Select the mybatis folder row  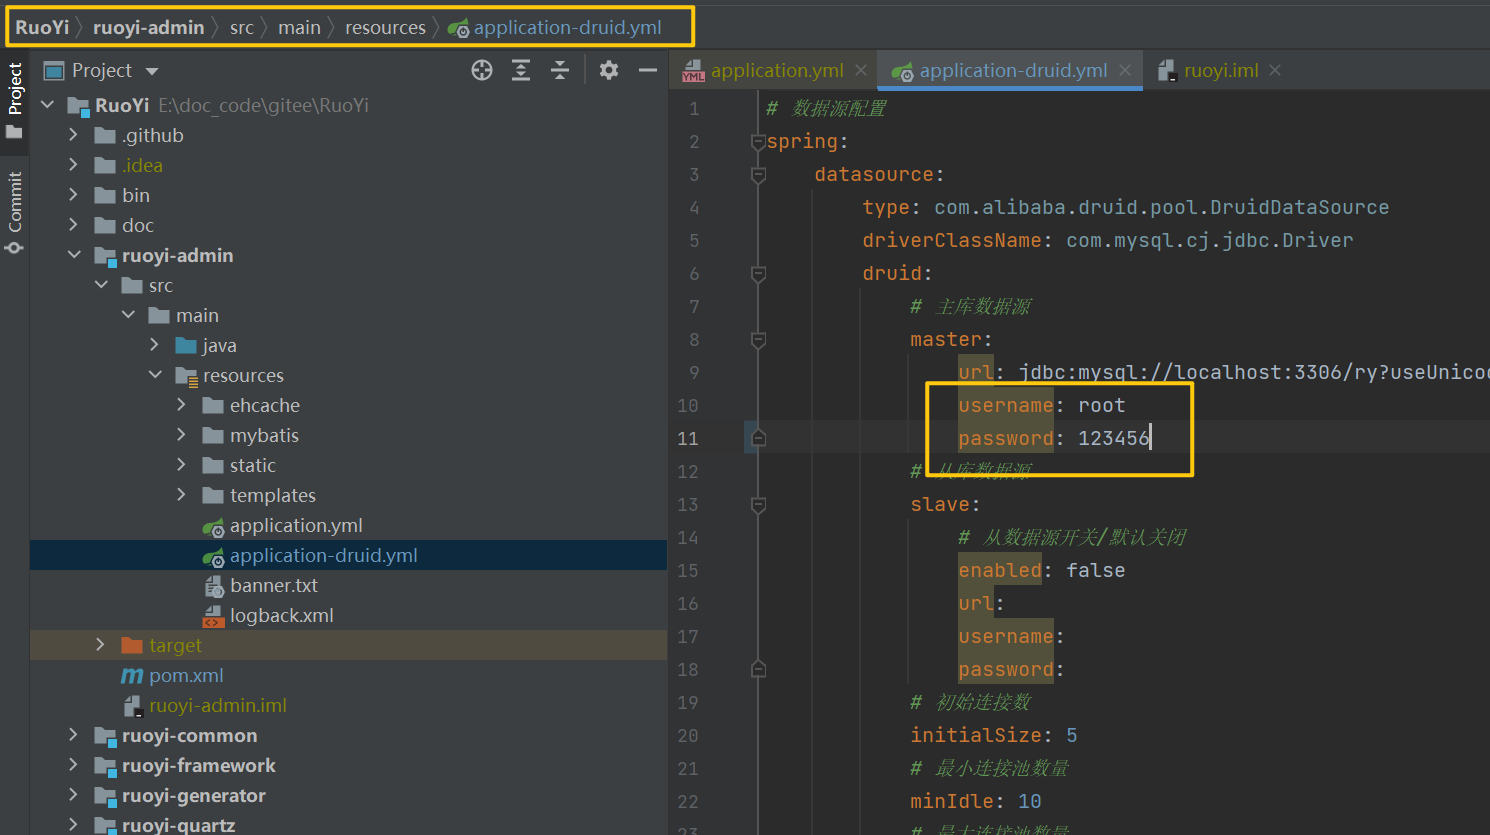(x=348, y=435)
